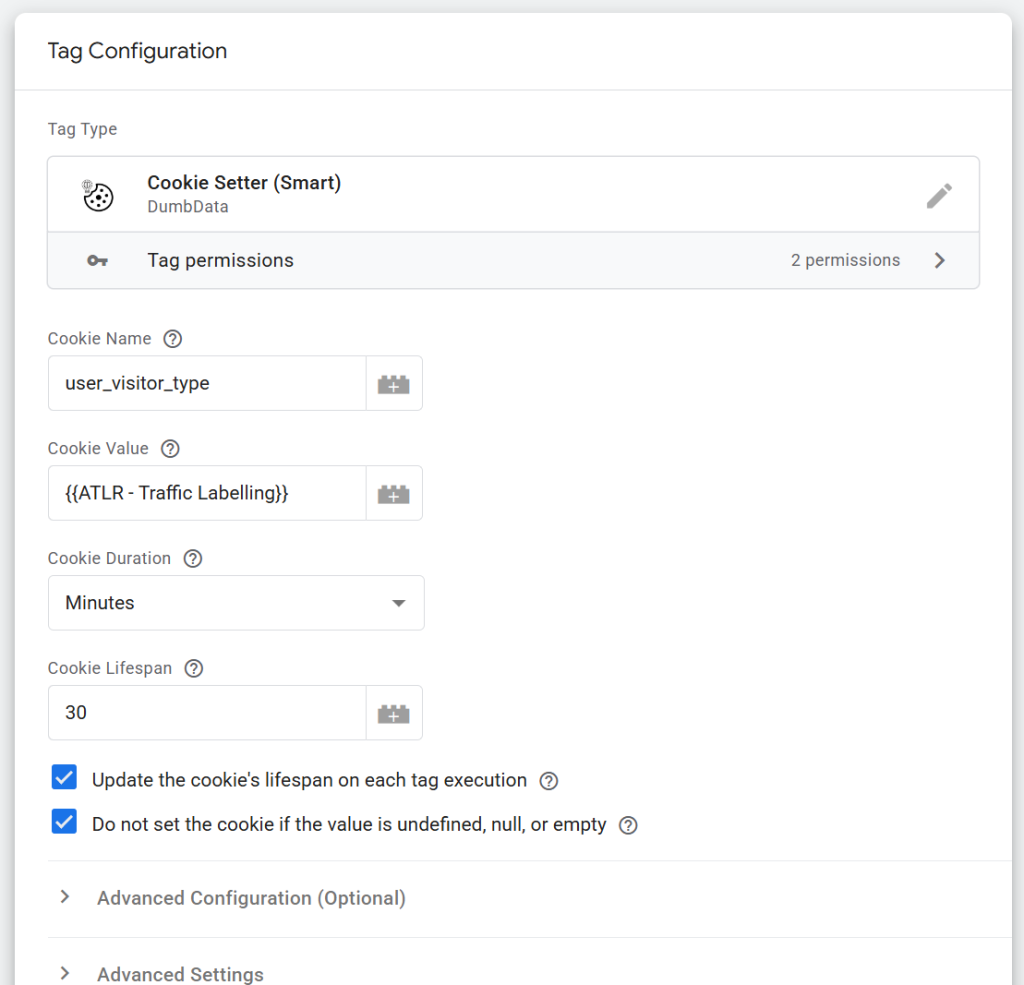Viewport: 1024px width, 985px height.
Task: Click the Cookie Name input field
Action: pyautogui.click(x=207, y=384)
